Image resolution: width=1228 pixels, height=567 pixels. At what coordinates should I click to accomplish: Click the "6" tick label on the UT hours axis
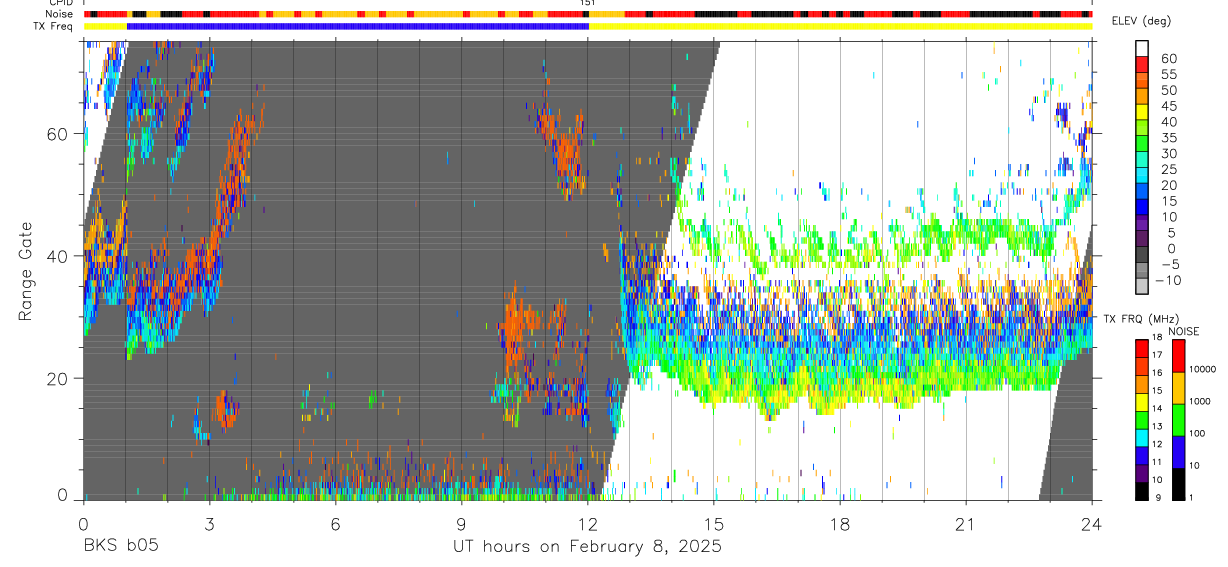click(x=336, y=523)
